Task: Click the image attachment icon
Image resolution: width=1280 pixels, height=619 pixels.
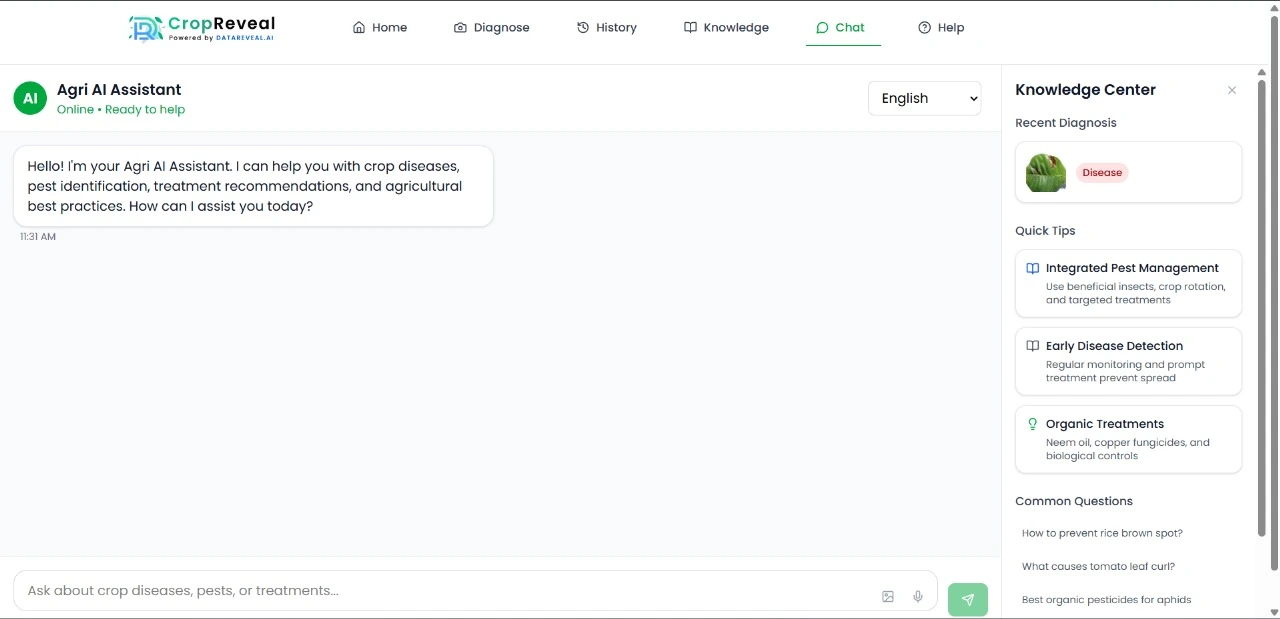Action: click(888, 595)
